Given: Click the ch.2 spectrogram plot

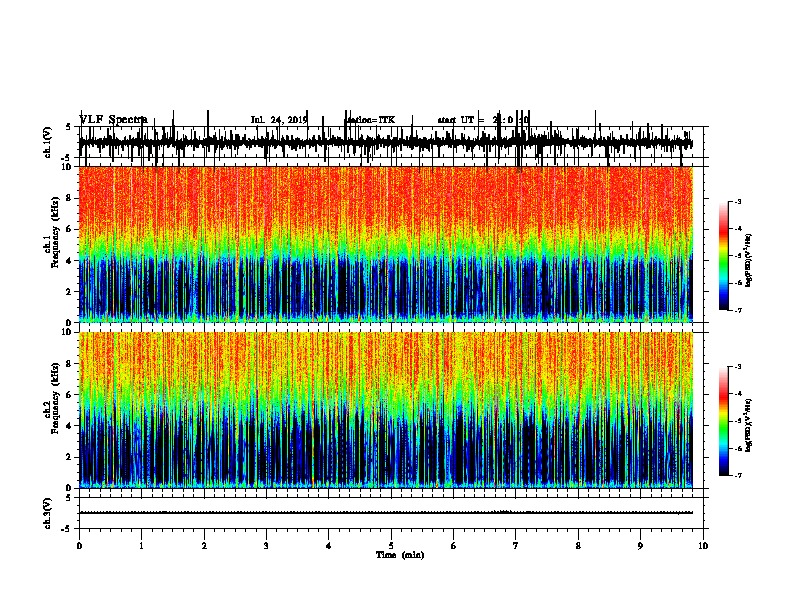Looking at the screenshot, I should 385,410.
